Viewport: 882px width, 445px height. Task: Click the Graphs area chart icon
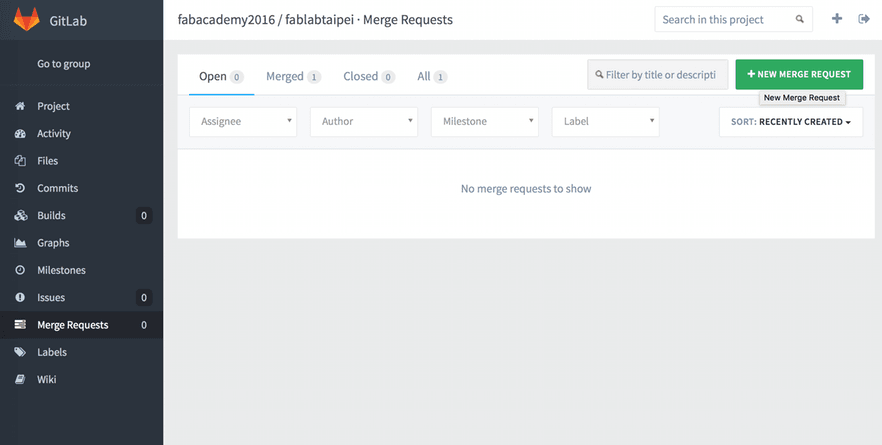pyautogui.click(x=20, y=242)
